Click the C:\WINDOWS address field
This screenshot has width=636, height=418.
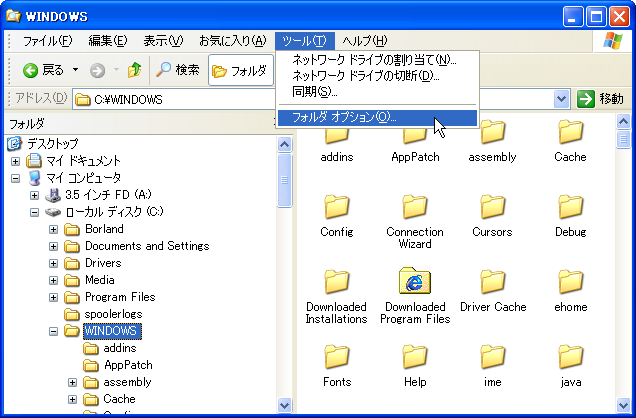pyautogui.click(x=300, y=99)
